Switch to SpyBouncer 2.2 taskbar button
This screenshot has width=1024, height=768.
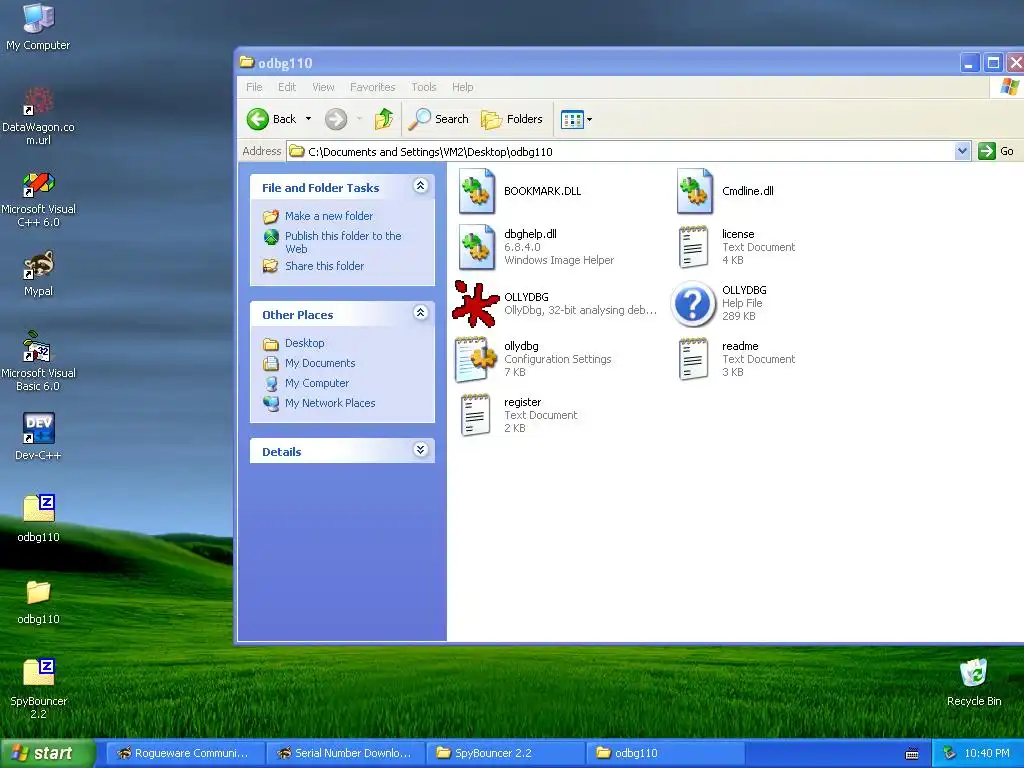(505, 753)
